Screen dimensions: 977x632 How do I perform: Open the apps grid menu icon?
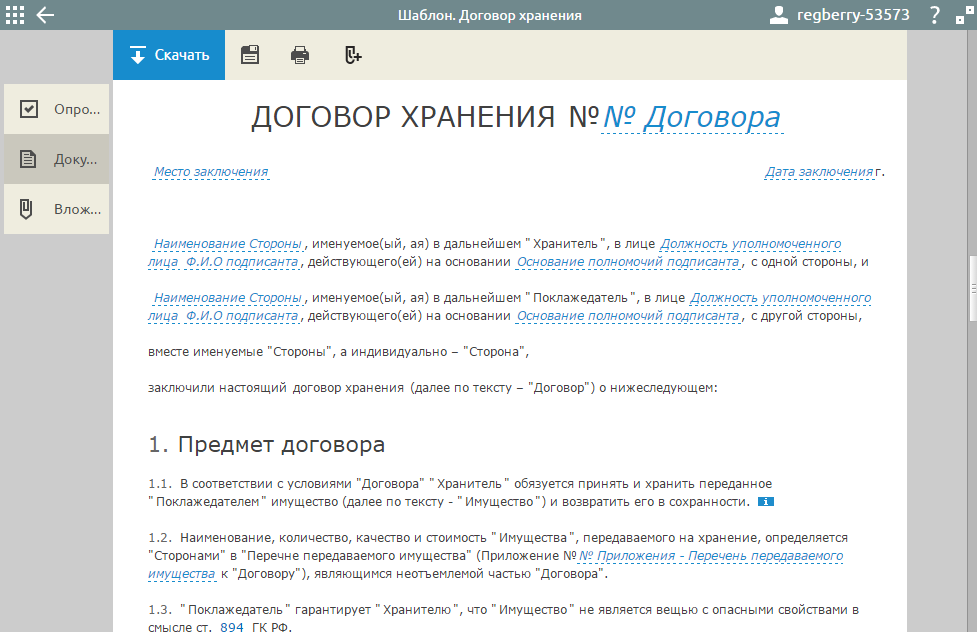pyautogui.click(x=15, y=15)
